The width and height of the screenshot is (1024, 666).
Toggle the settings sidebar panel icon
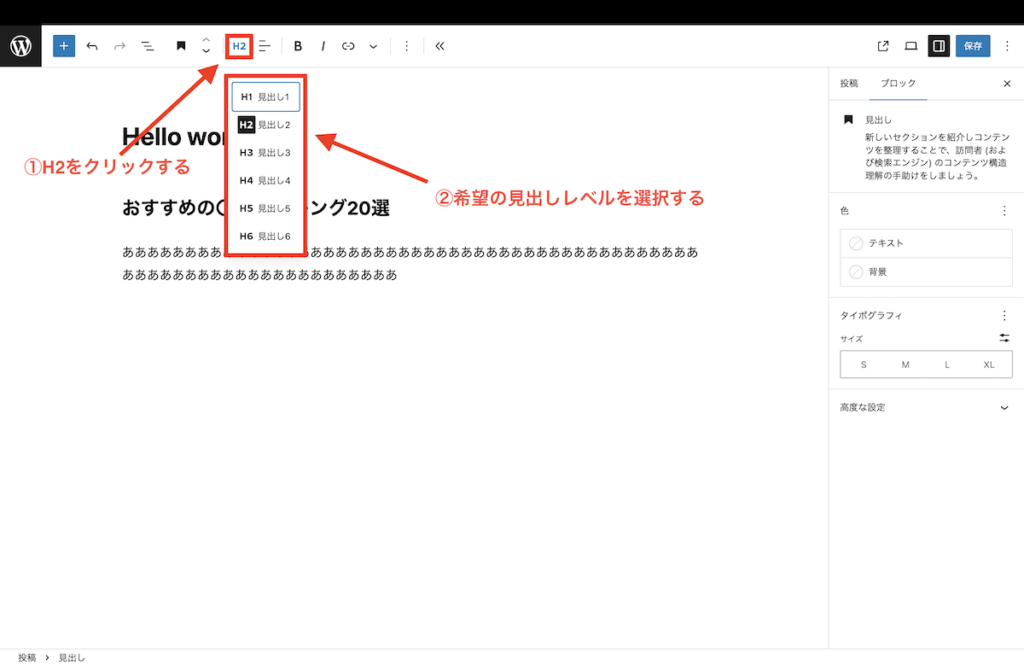[938, 46]
